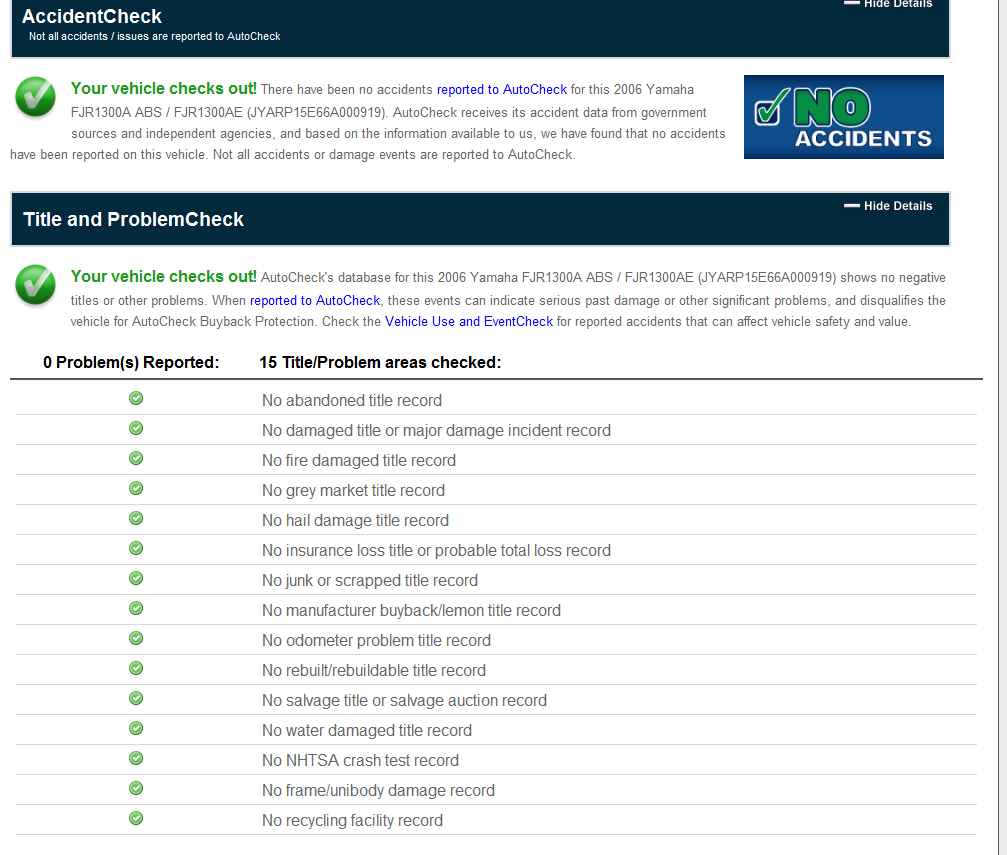The width and height of the screenshot is (1007, 855).
Task: Select 'No NHTSA crash test record' text
Action: coord(360,761)
